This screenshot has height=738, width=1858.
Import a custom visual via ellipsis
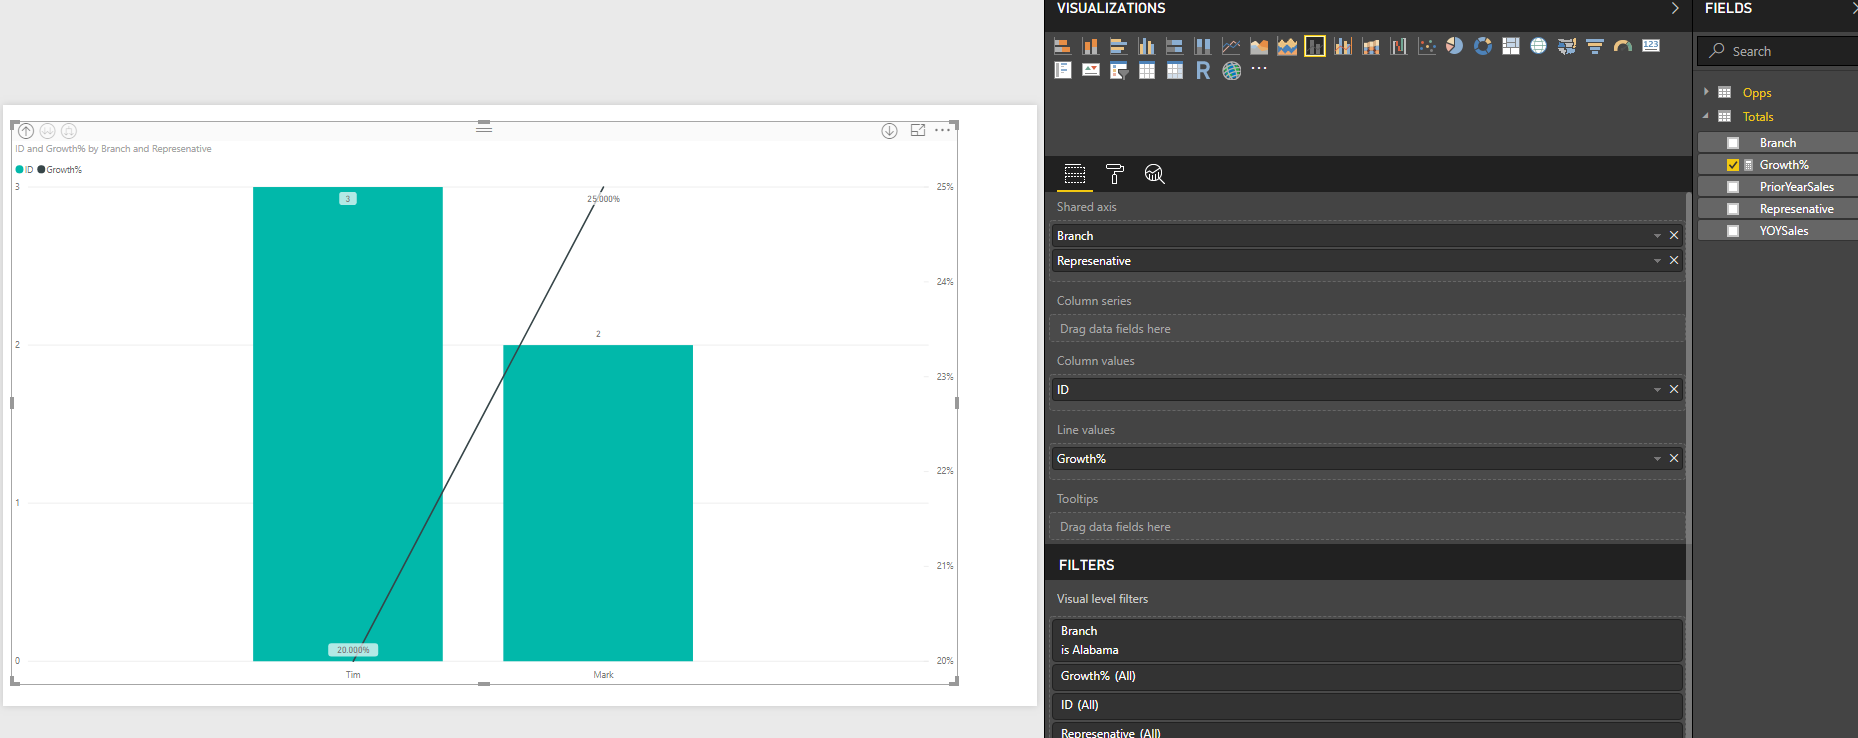[1259, 69]
